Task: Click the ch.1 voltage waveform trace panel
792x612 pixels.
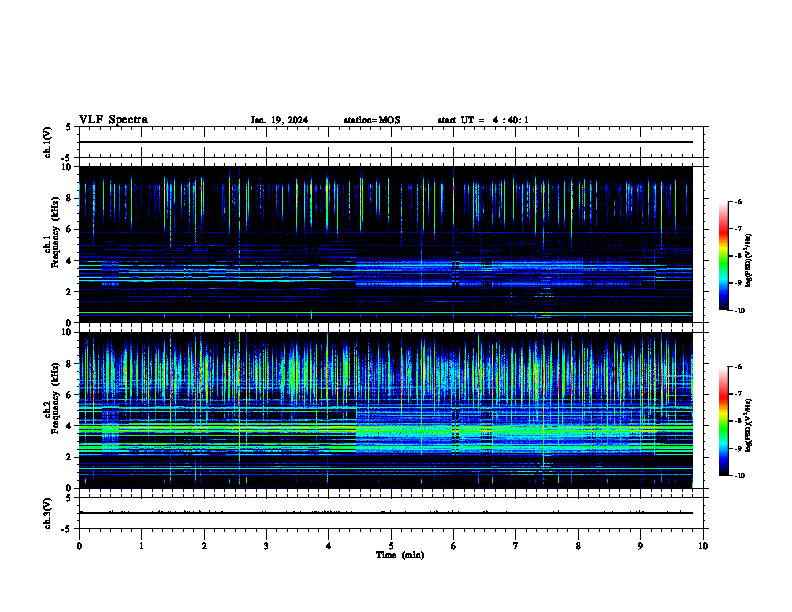Action: point(391,142)
